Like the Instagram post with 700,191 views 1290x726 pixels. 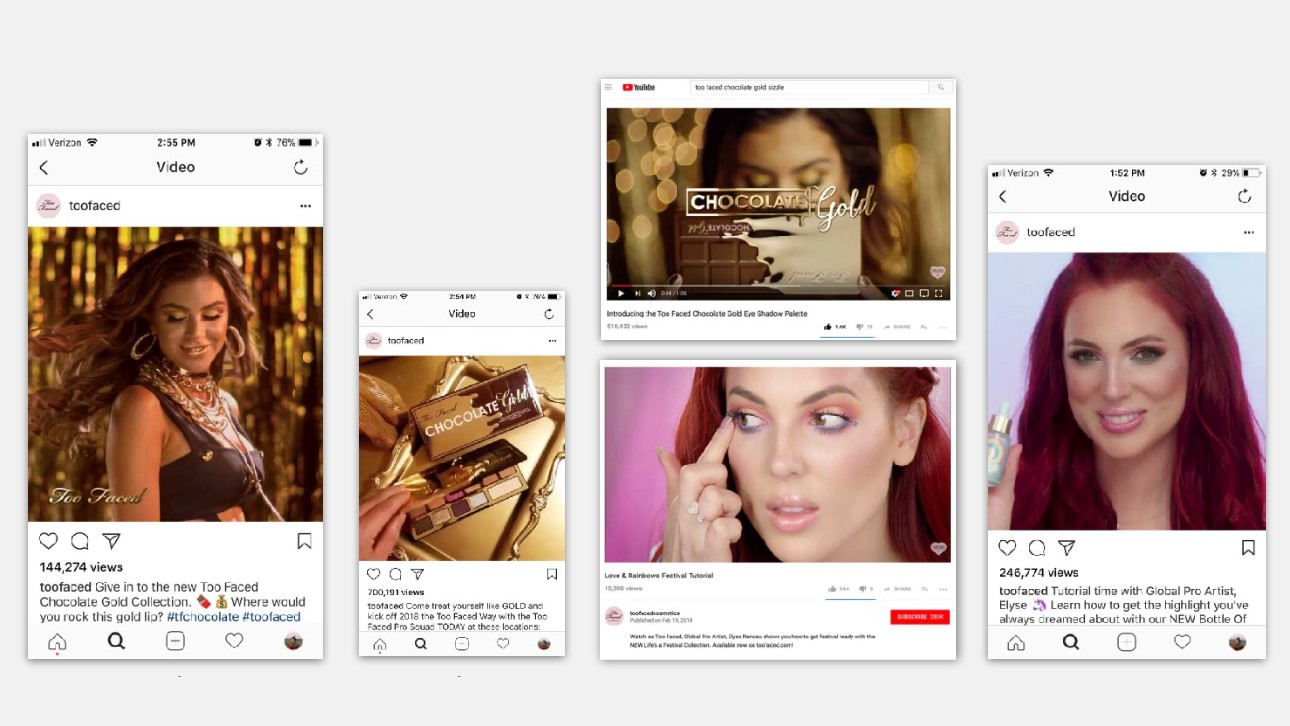tap(373, 574)
